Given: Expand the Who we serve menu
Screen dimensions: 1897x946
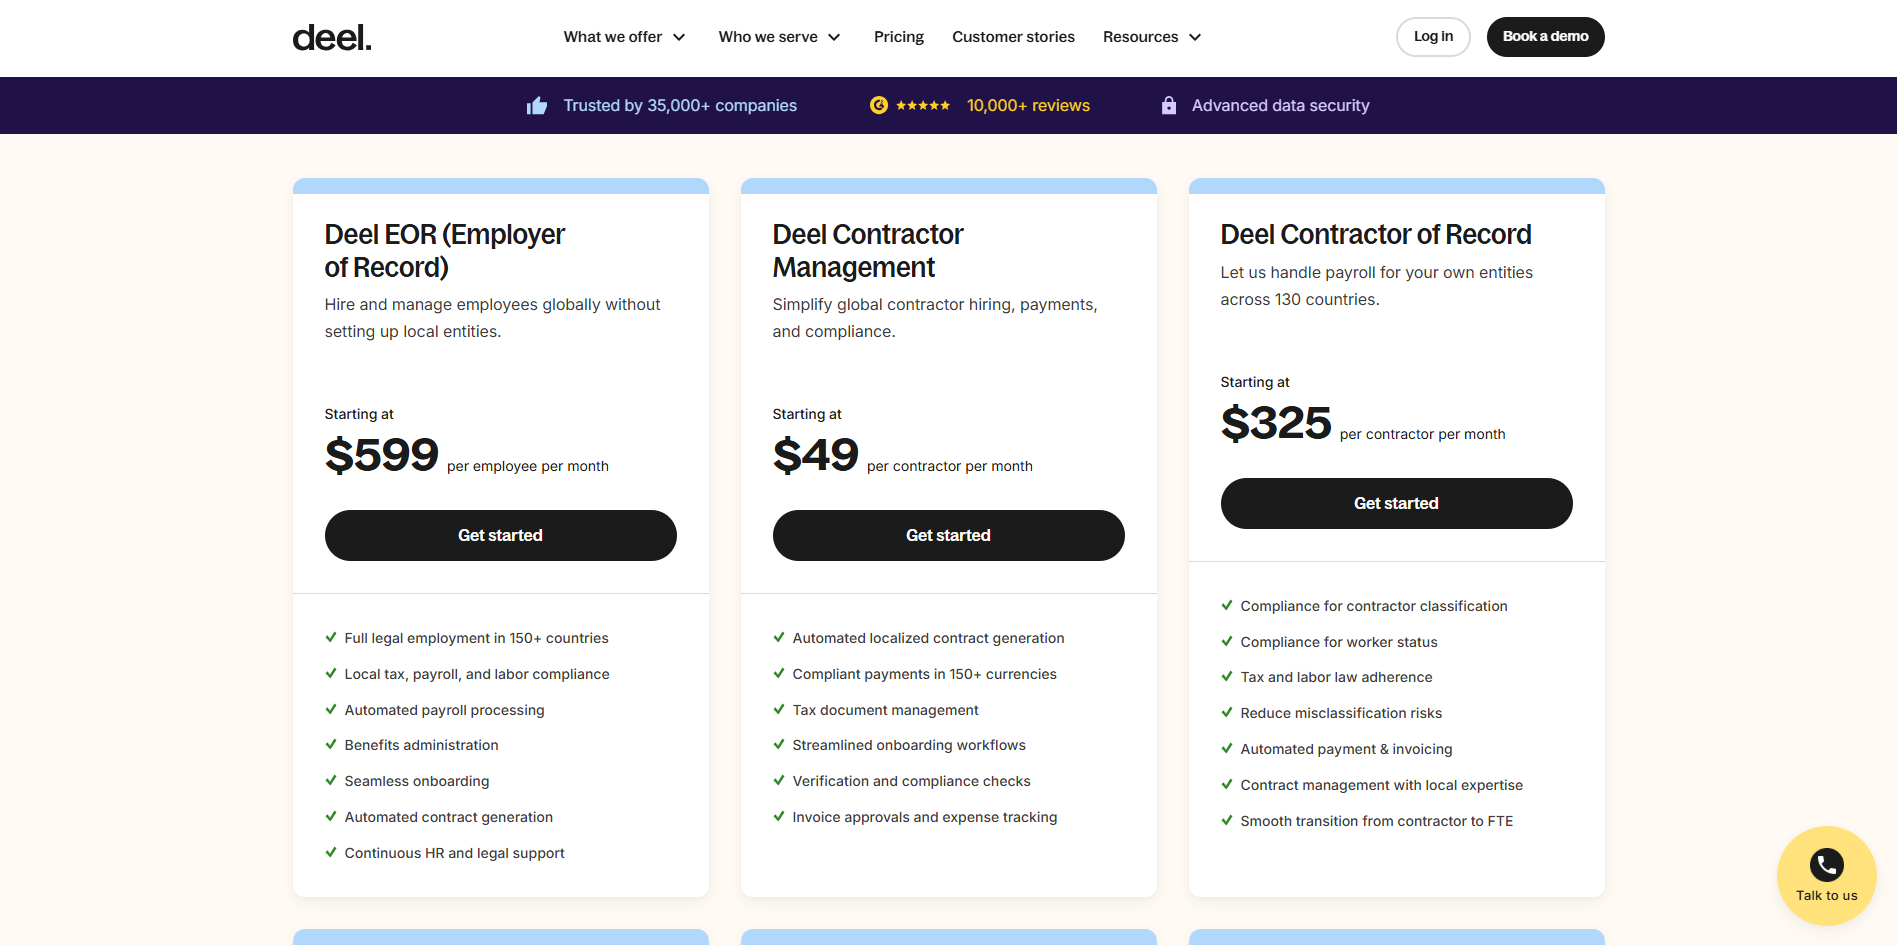Looking at the screenshot, I should (779, 37).
